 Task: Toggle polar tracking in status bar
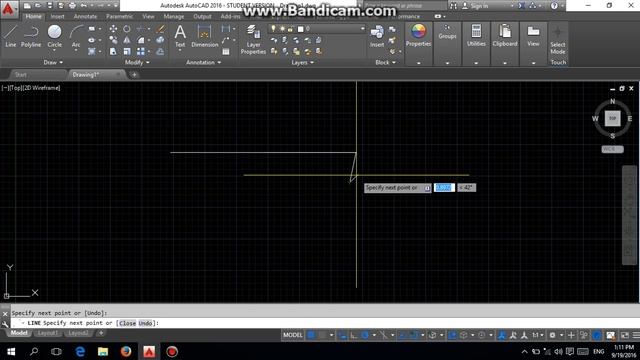point(365,335)
